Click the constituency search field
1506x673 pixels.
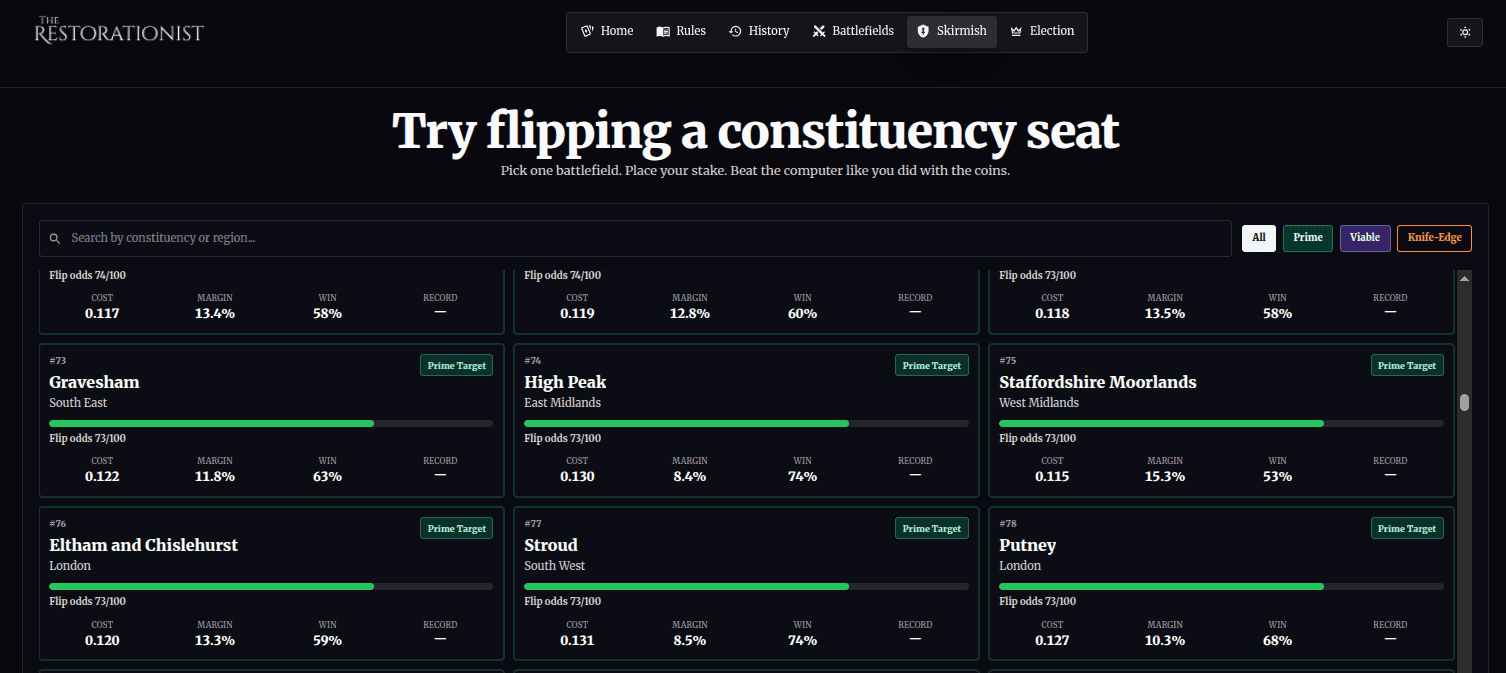point(640,239)
